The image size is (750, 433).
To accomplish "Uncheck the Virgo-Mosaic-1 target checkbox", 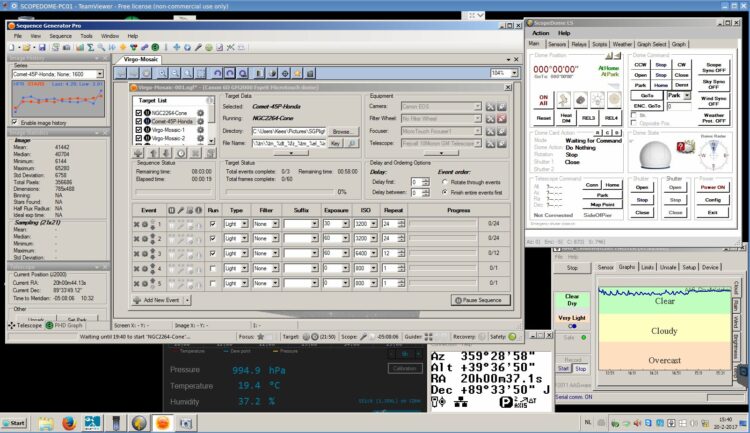I will [x=139, y=130].
